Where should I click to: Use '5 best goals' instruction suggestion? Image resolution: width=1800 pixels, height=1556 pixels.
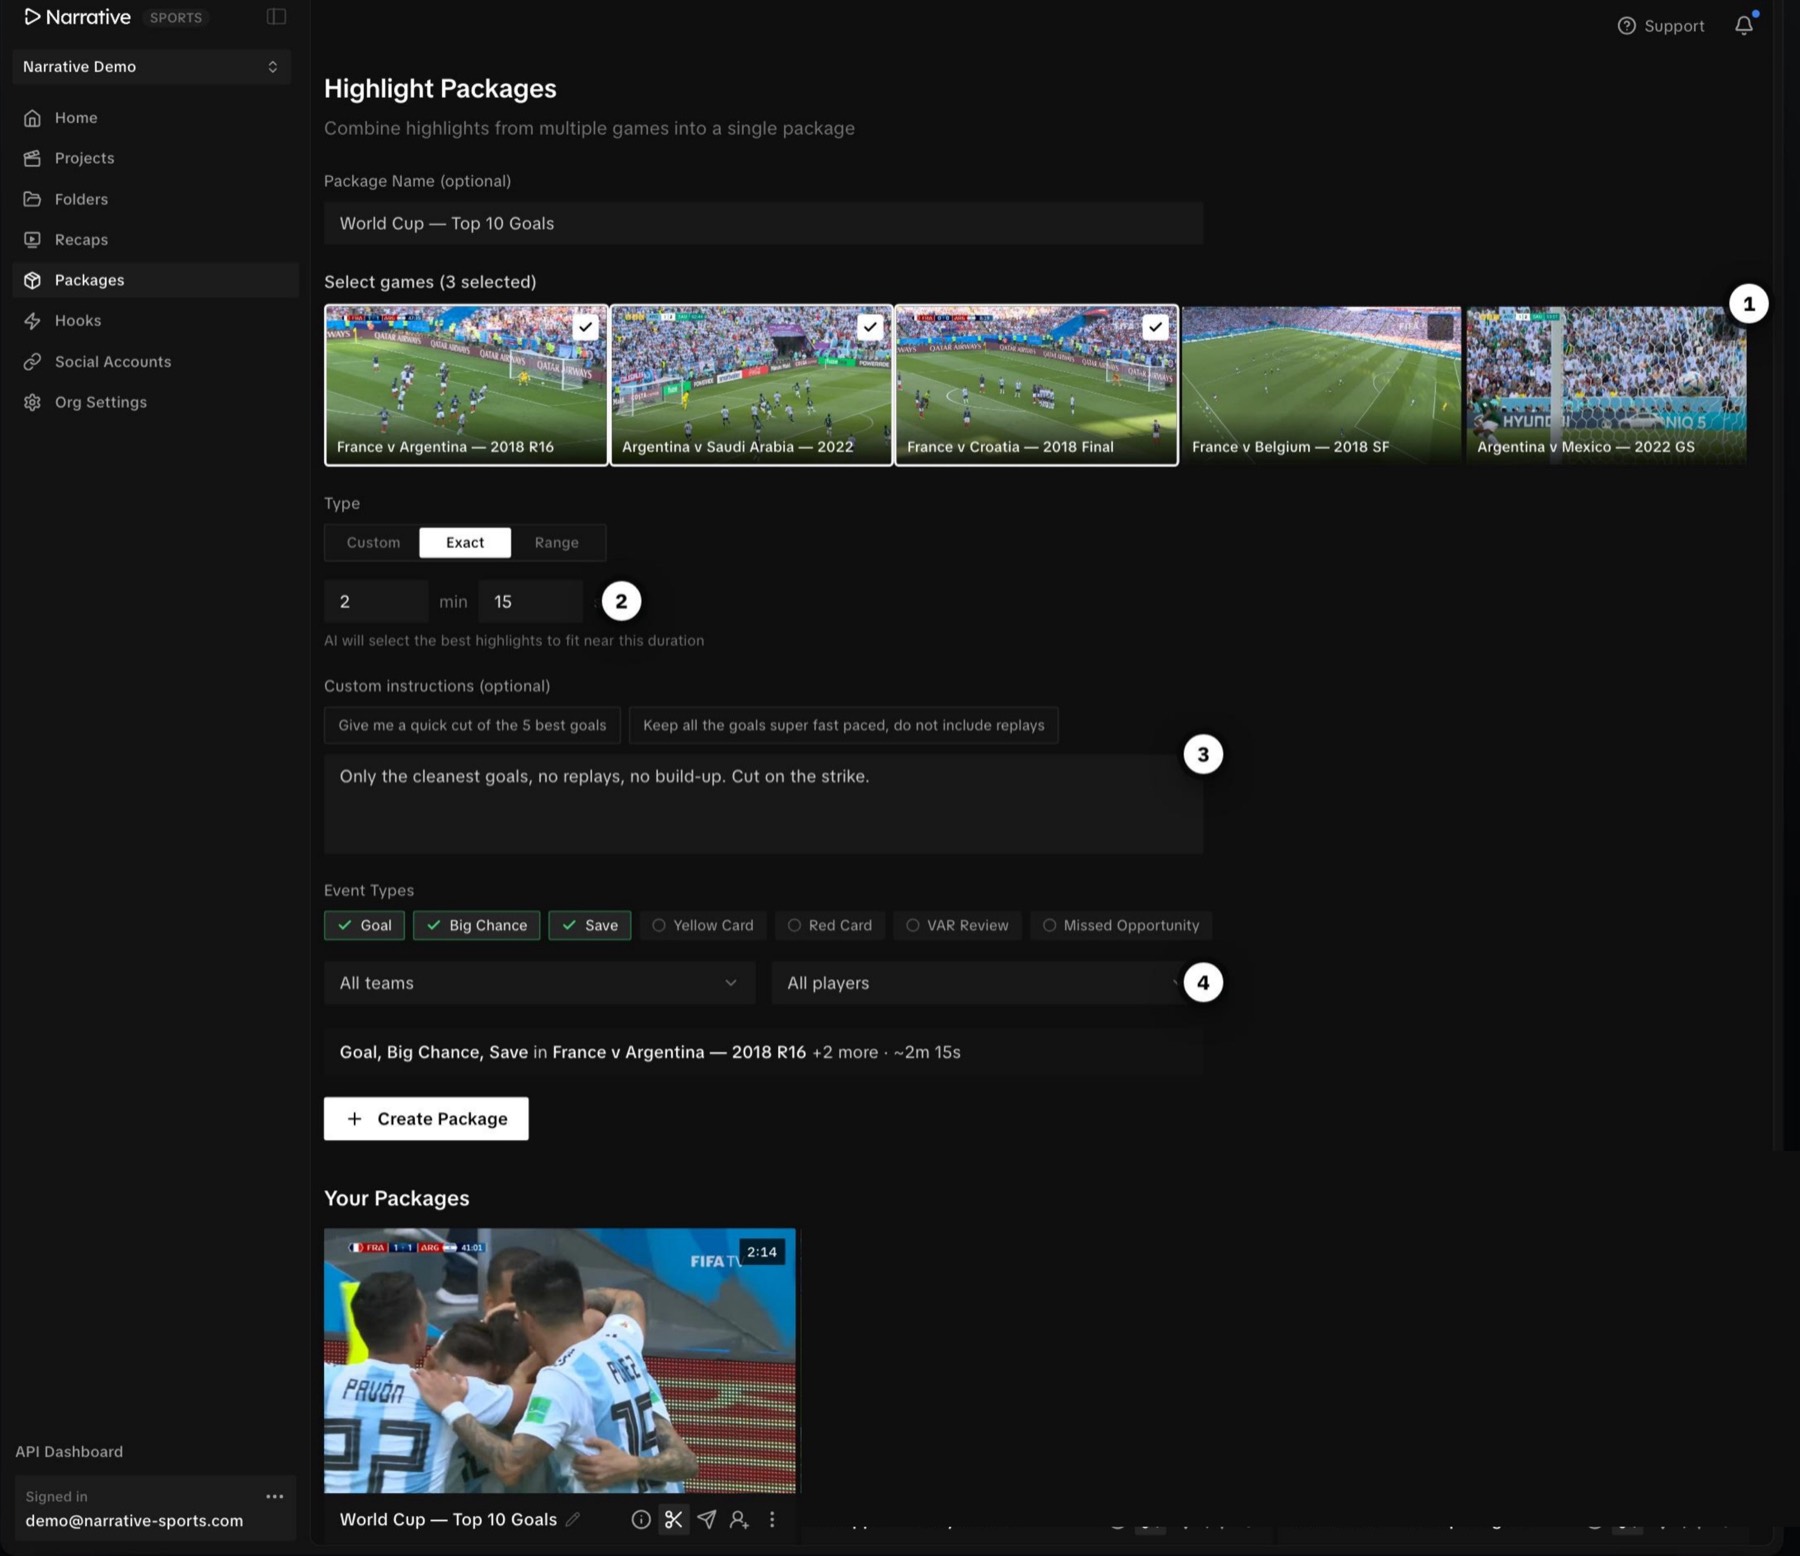pos(472,726)
